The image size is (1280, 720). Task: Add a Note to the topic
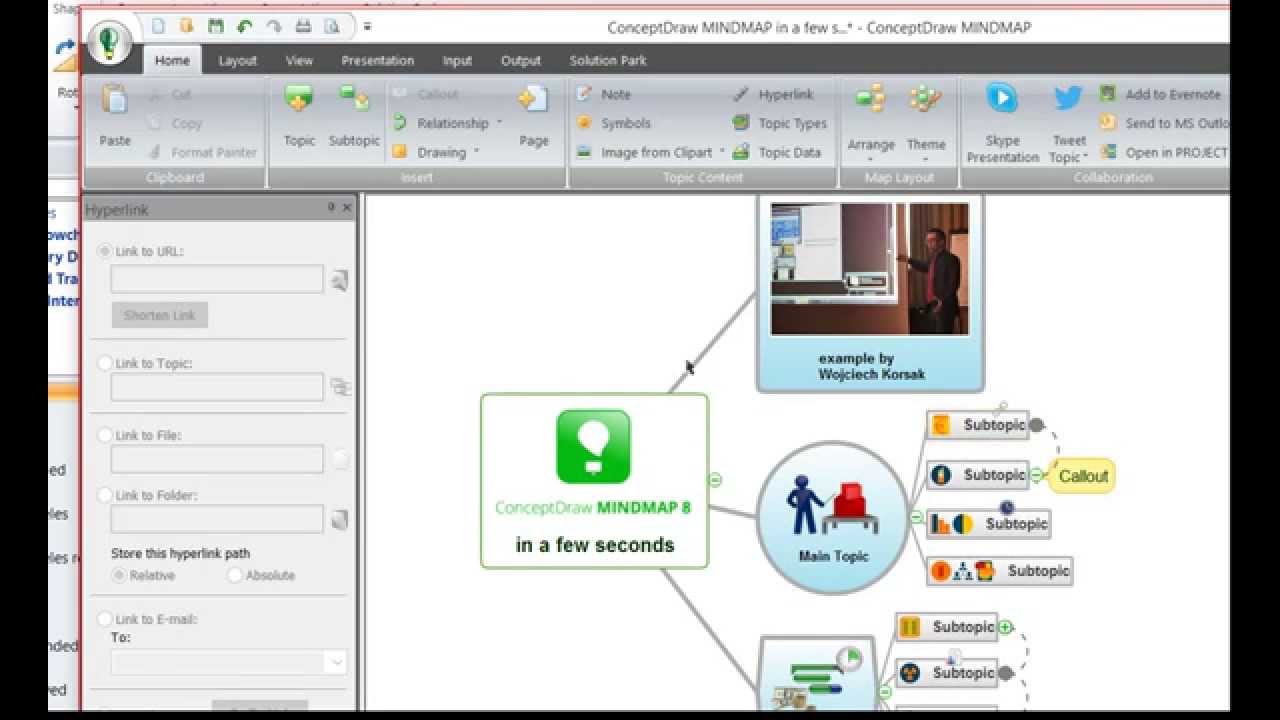[604, 94]
